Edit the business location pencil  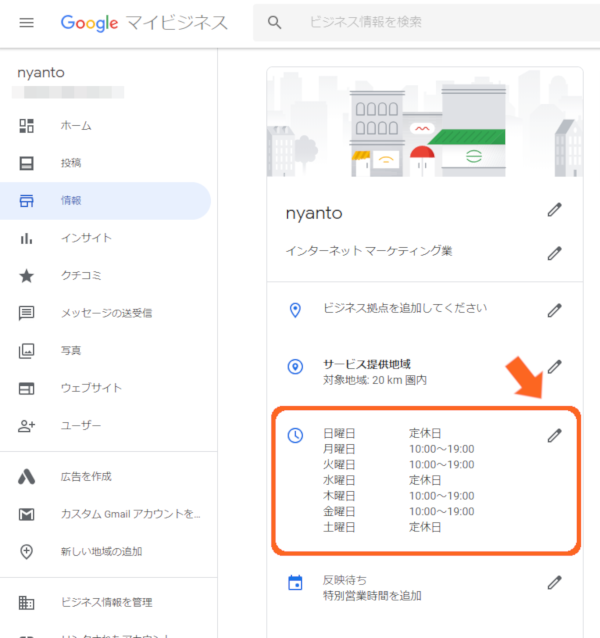[x=554, y=310]
